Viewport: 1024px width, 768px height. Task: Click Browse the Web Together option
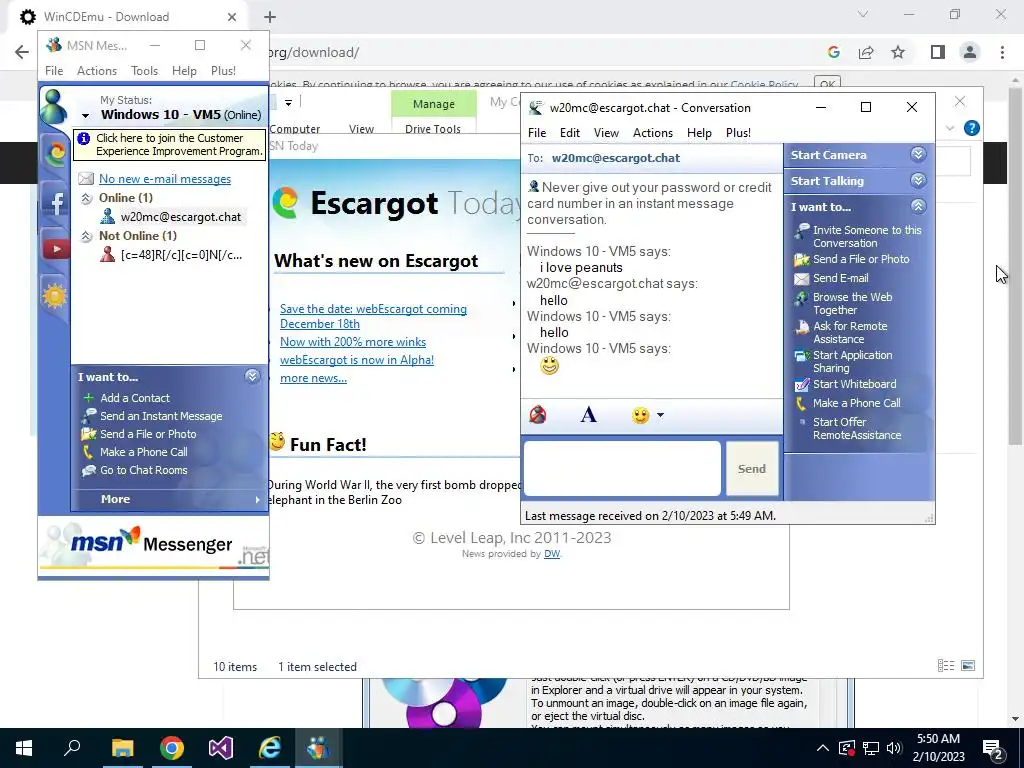852,304
